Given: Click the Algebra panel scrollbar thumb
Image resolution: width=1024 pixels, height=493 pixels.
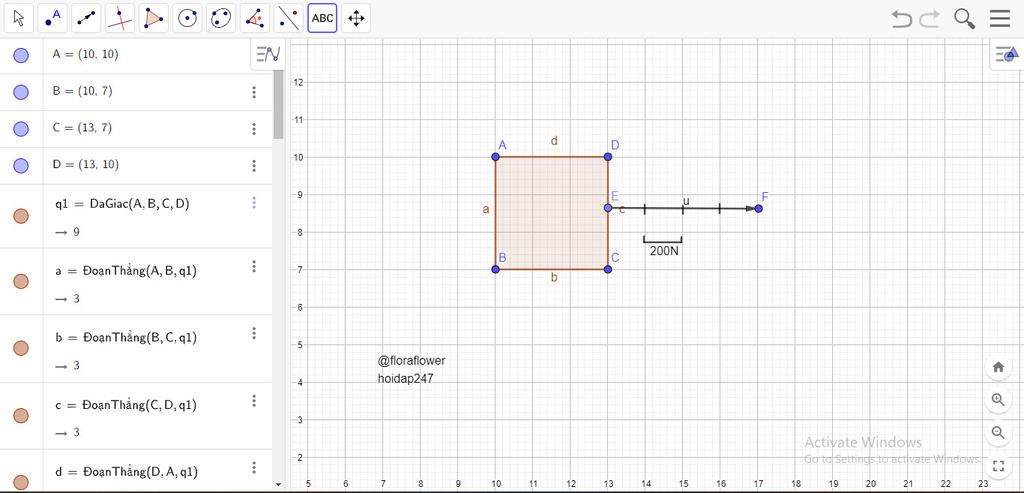Looking at the screenshot, I should coord(279,104).
